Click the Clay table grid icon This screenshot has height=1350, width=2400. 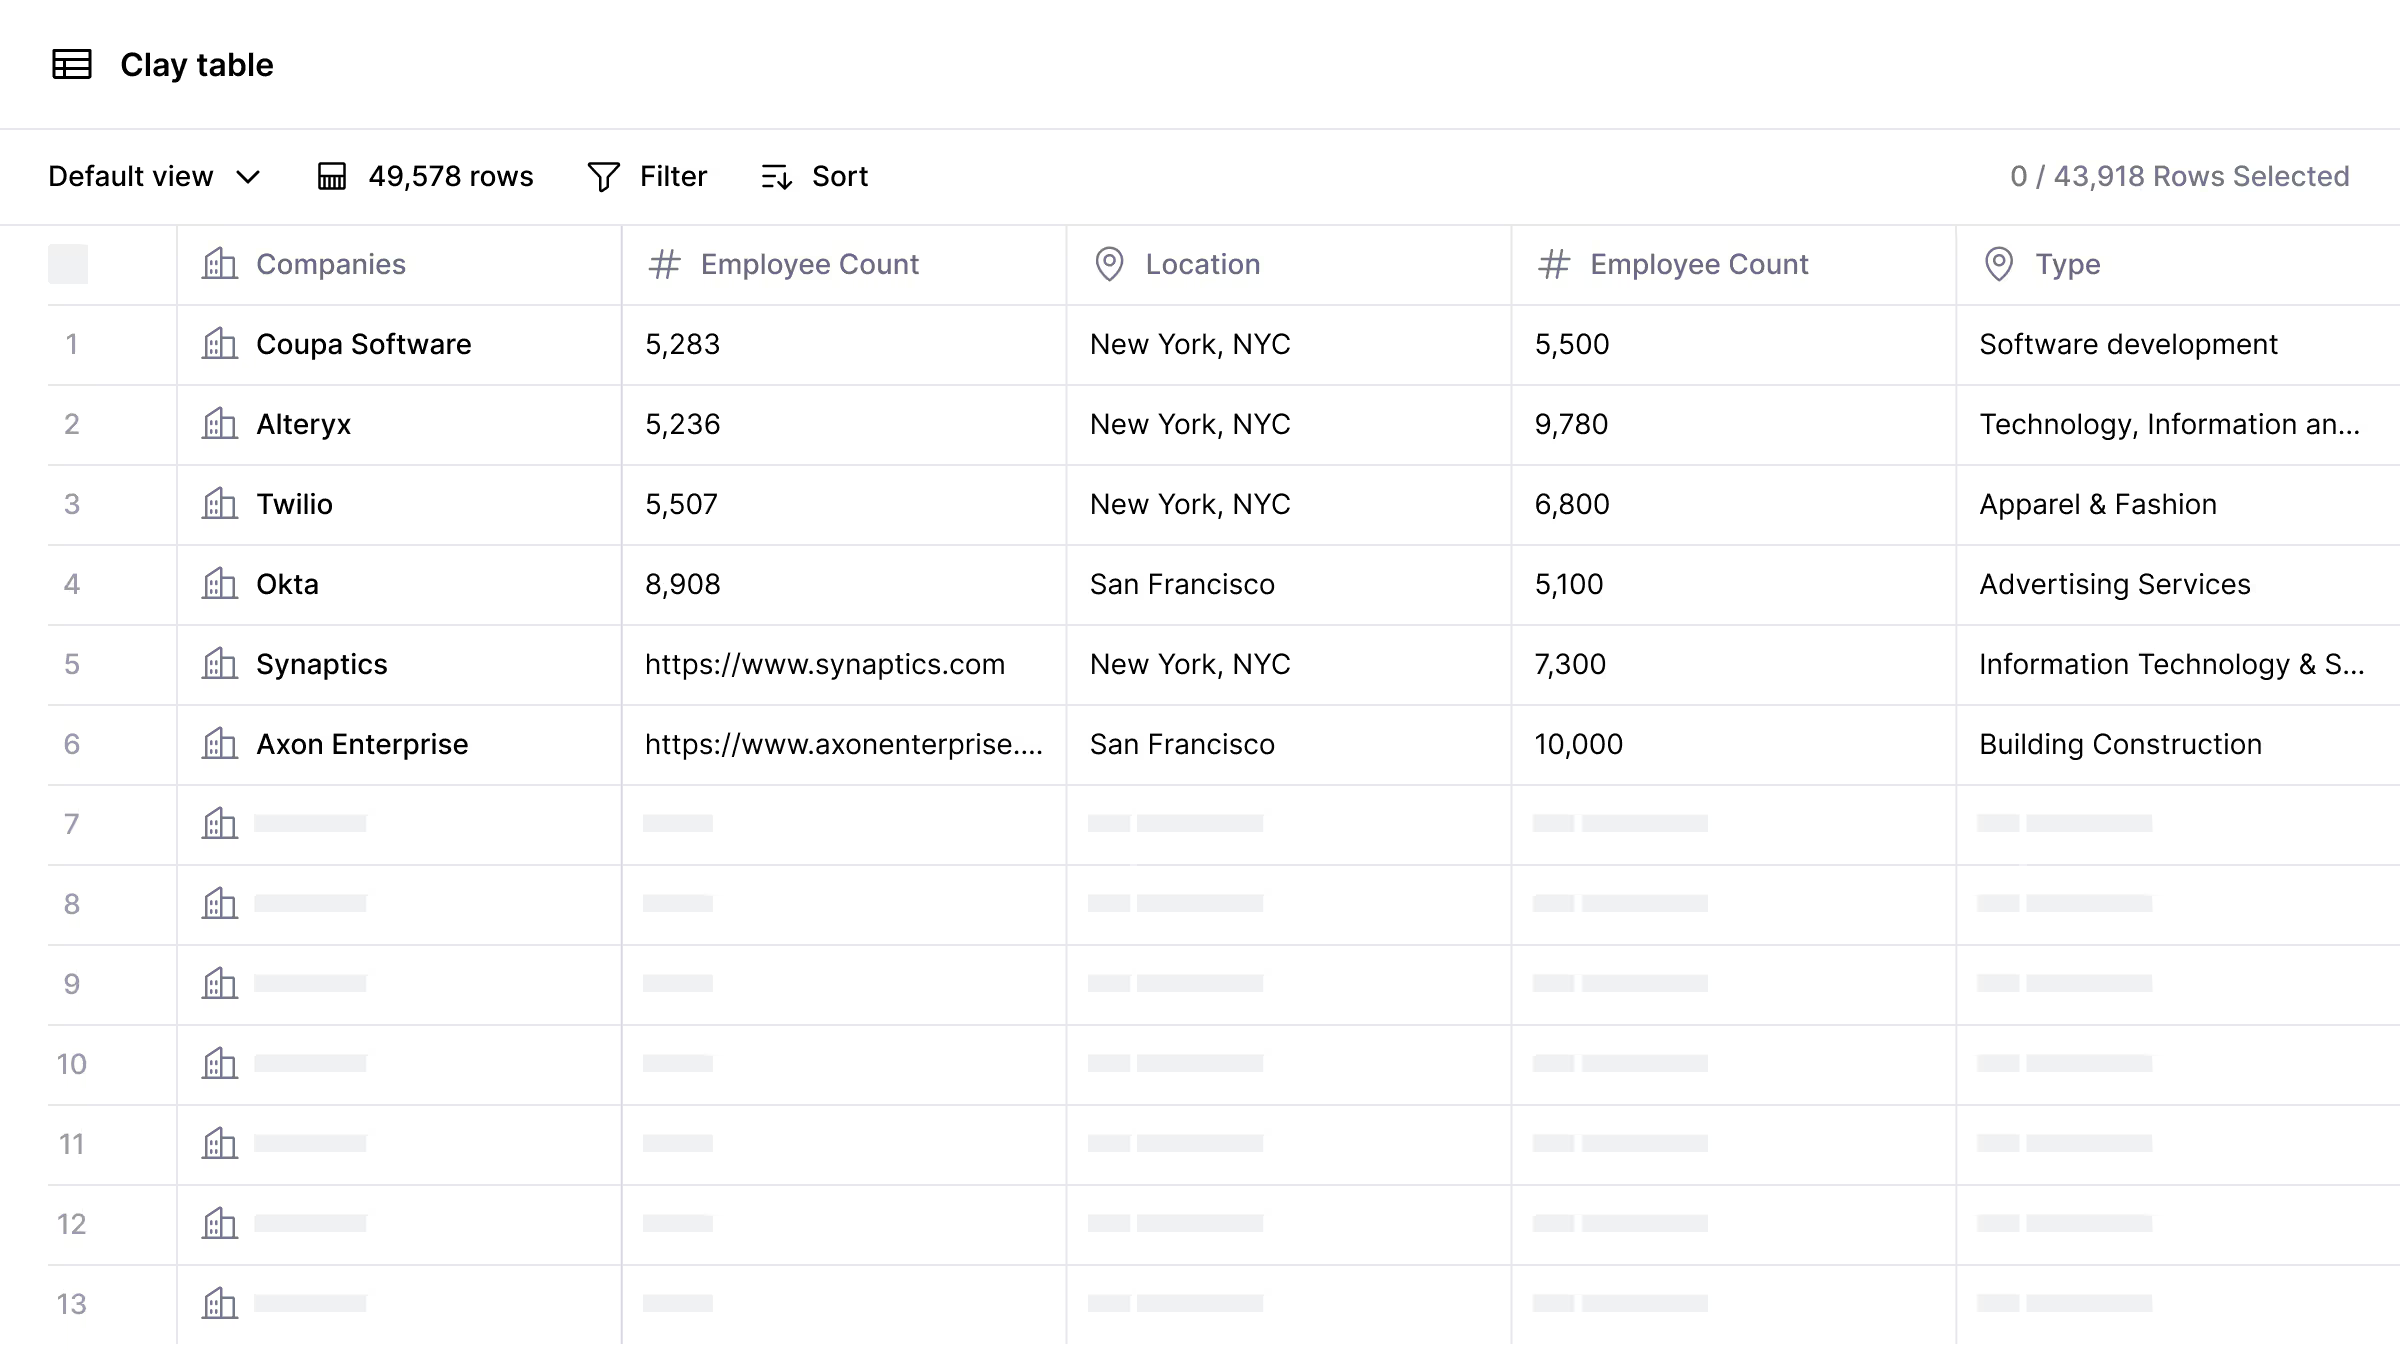(x=71, y=65)
